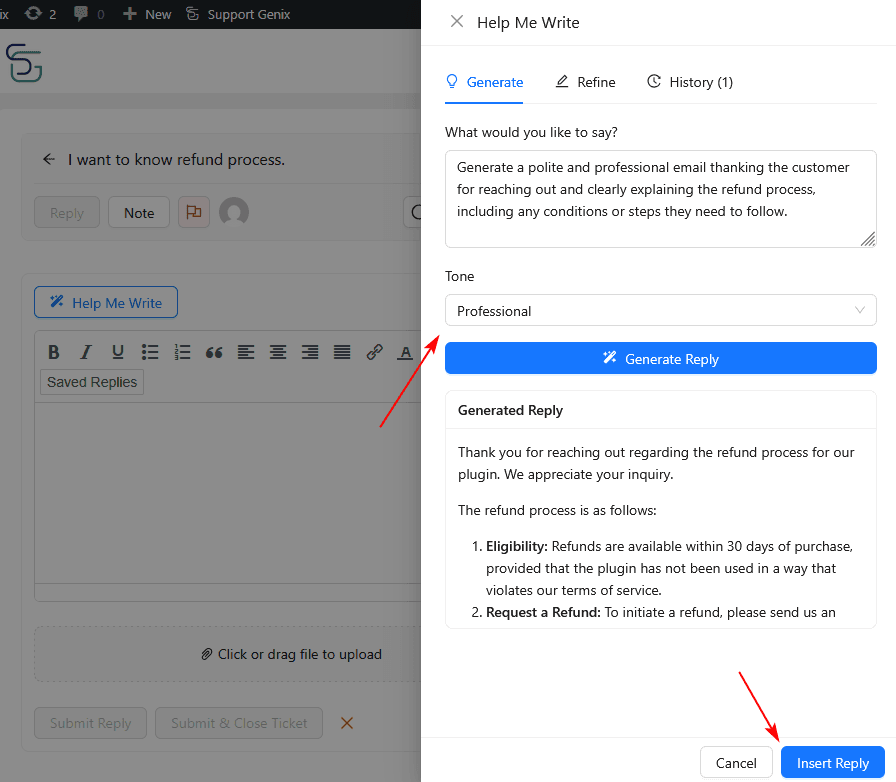Viewport: 896px width, 782px height.
Task: Insert a numbered list
Action: click(182, 352)
